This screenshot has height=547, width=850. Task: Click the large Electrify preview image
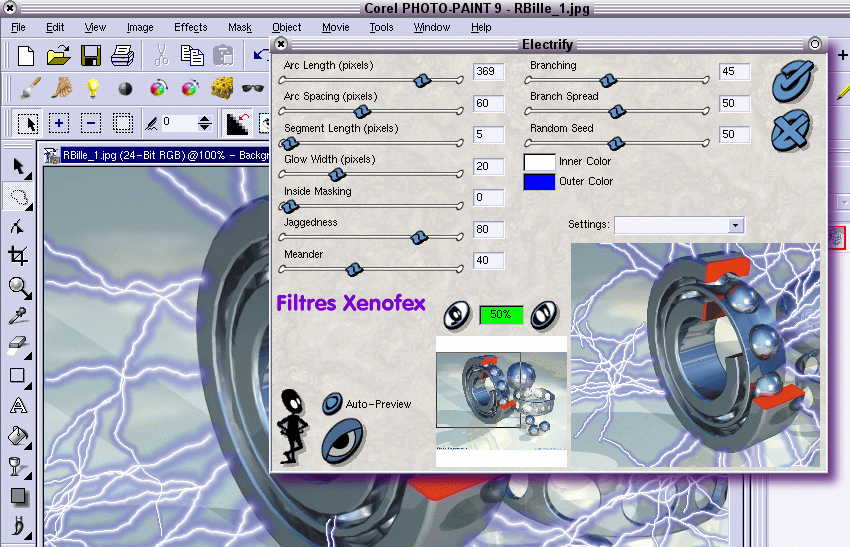(696, 355)
